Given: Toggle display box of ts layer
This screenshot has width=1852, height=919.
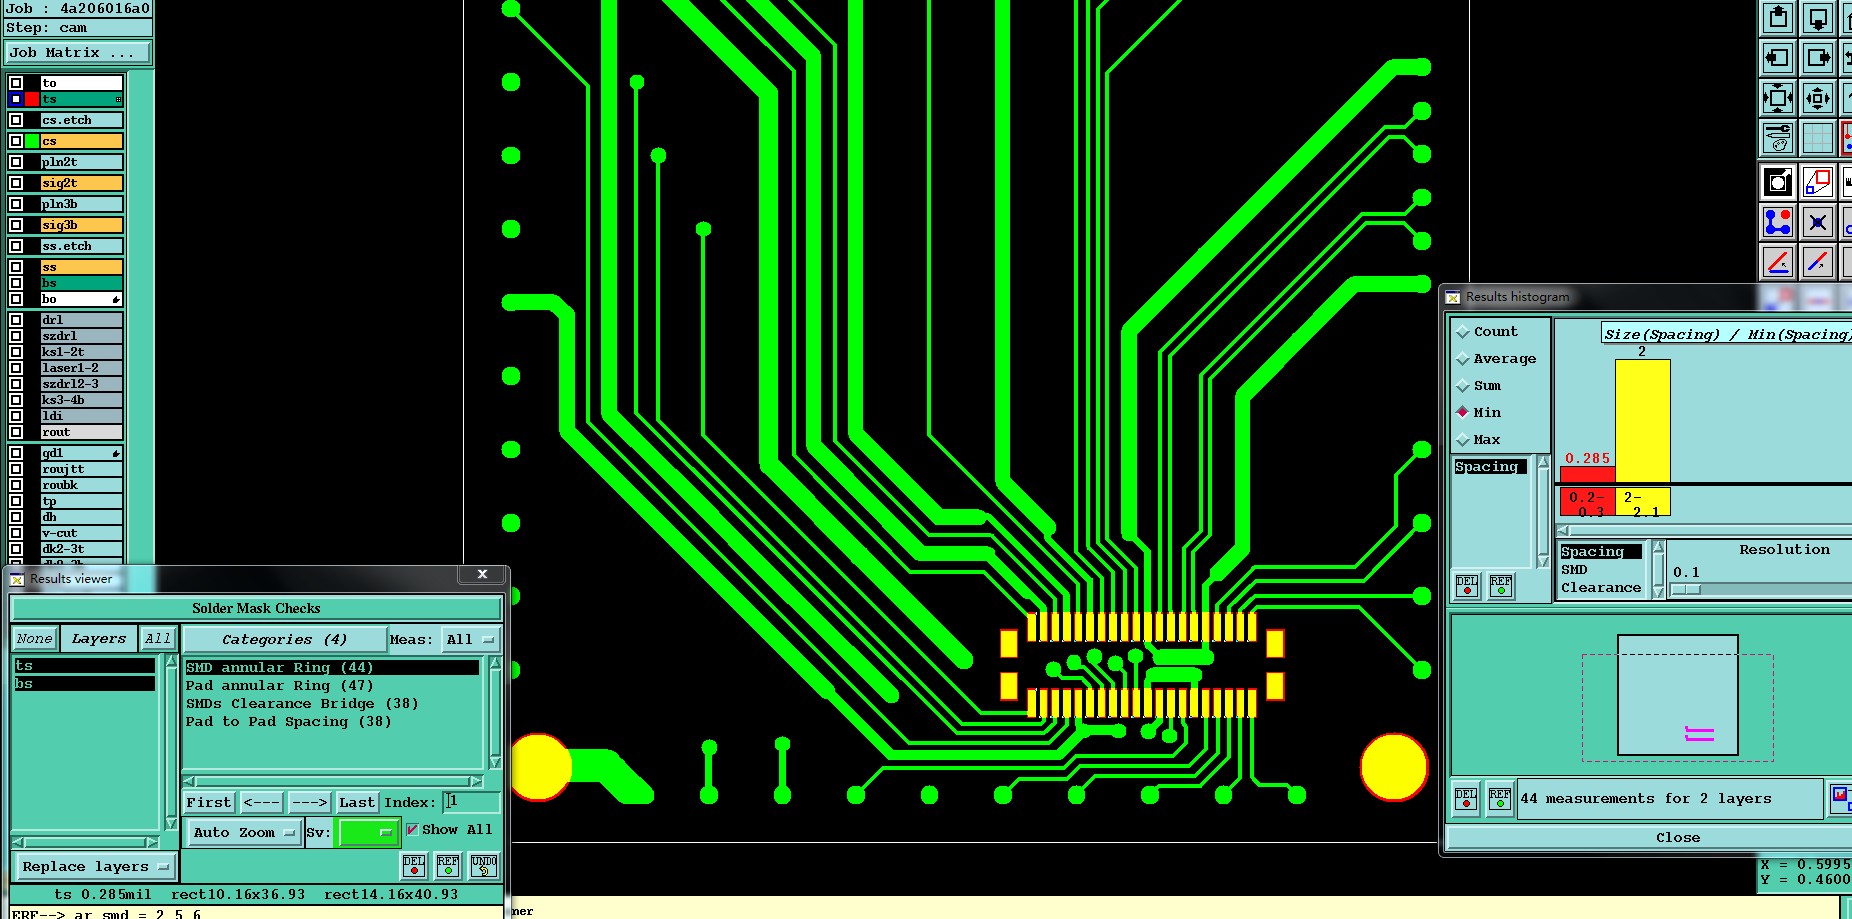Looking at the screenshot, I should pos(16,99).
